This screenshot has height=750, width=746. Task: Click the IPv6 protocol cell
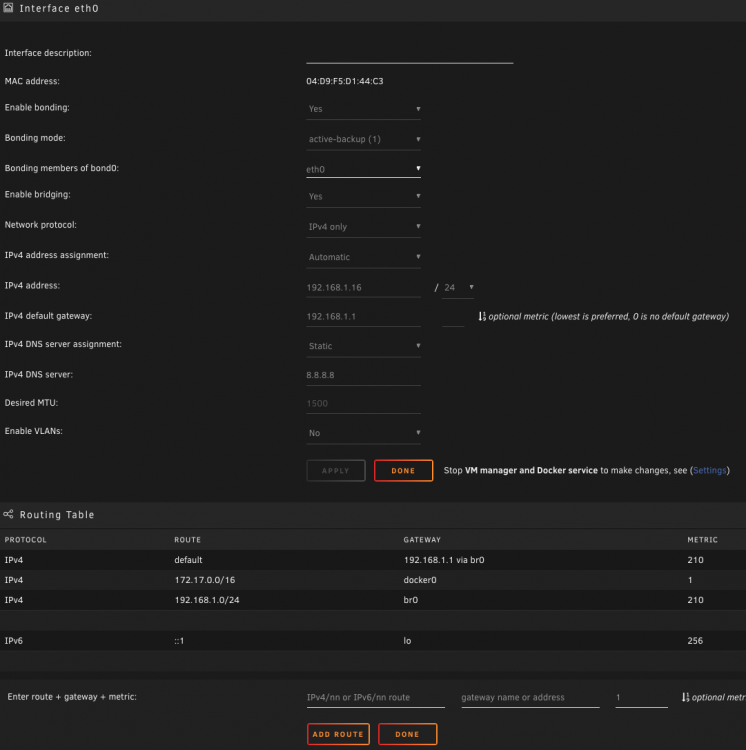13,640
